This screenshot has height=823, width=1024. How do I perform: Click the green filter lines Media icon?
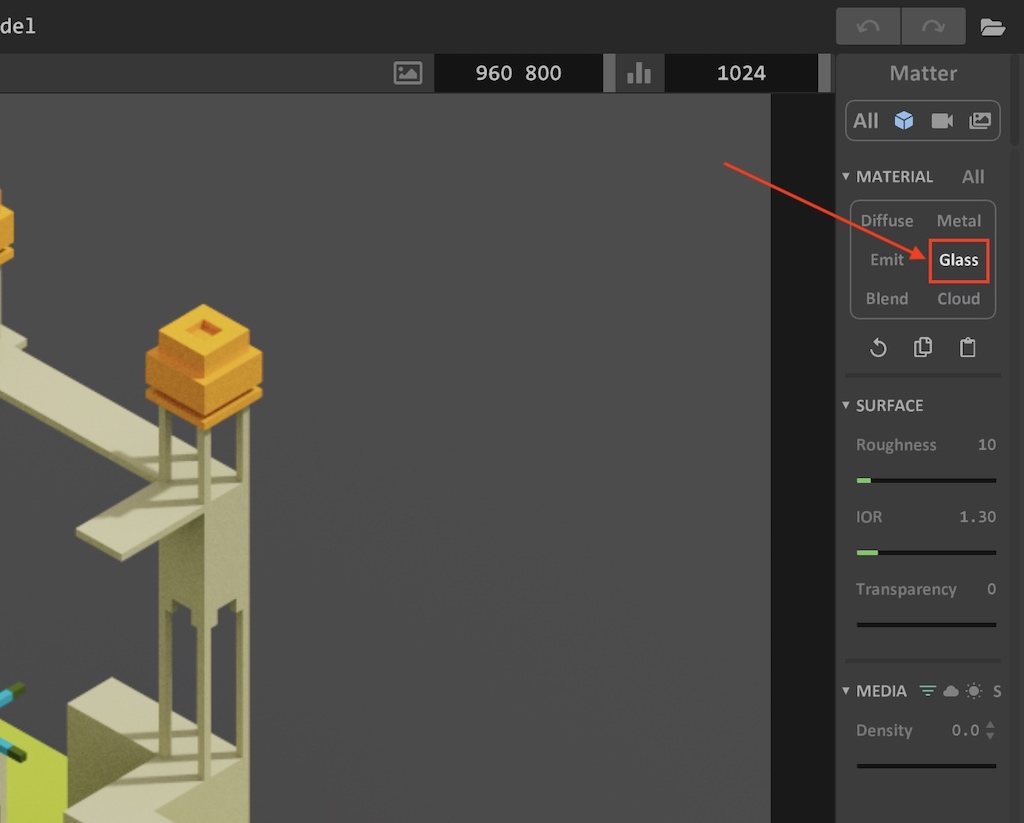(927, 691)
